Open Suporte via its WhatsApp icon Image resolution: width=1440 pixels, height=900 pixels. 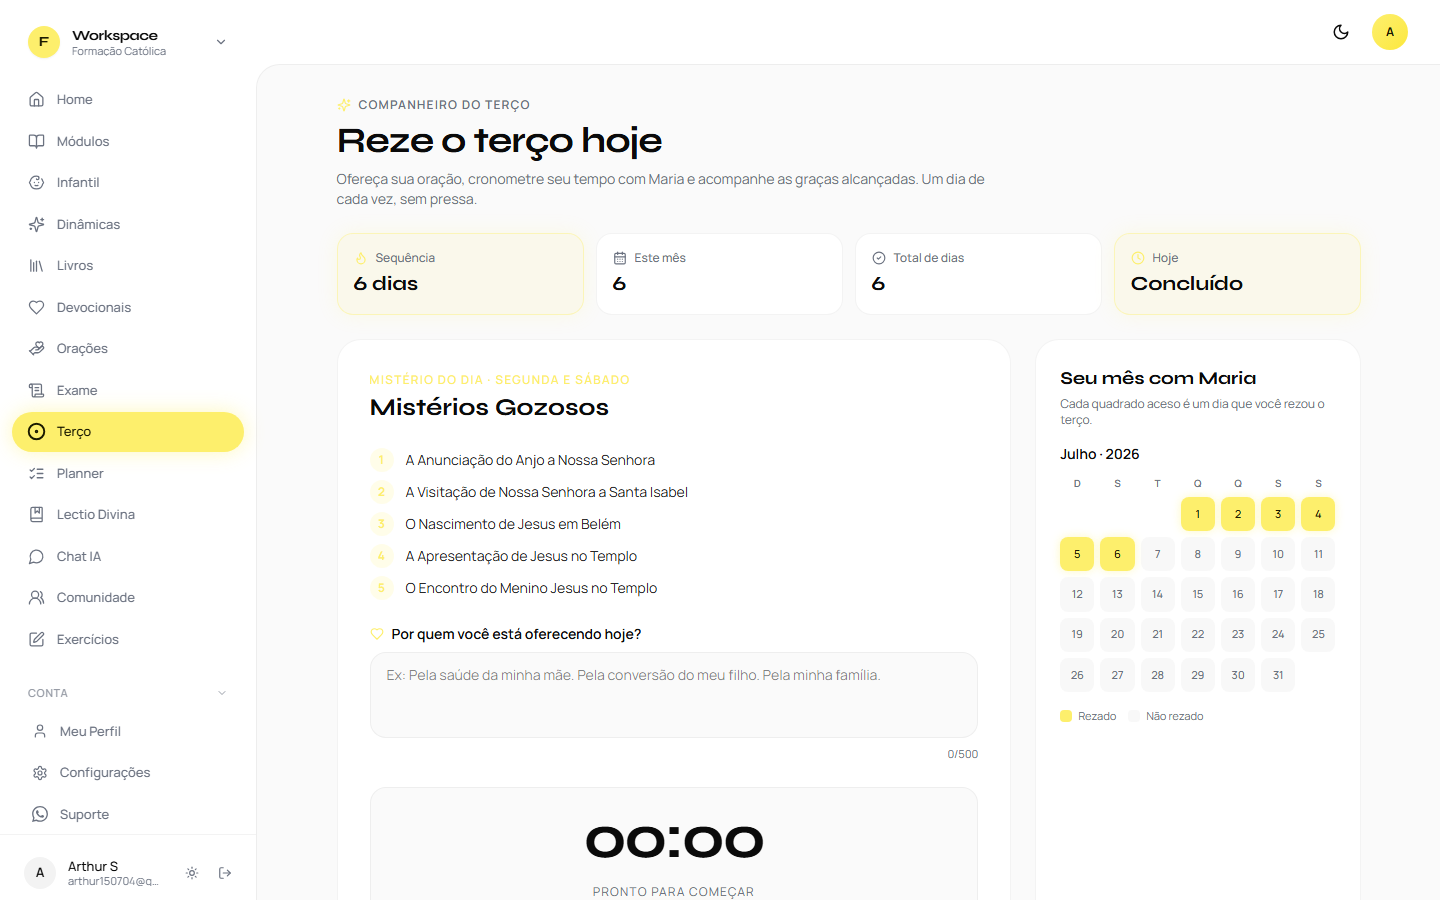(x=40, y=814)
